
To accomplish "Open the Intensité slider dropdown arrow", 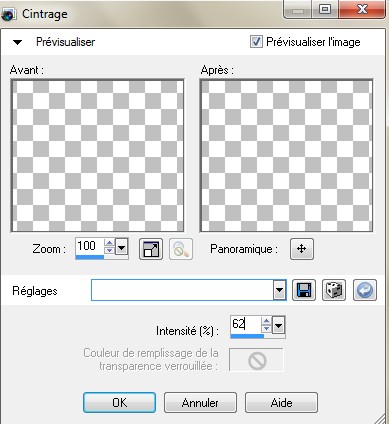I will (x=278, y=325).
